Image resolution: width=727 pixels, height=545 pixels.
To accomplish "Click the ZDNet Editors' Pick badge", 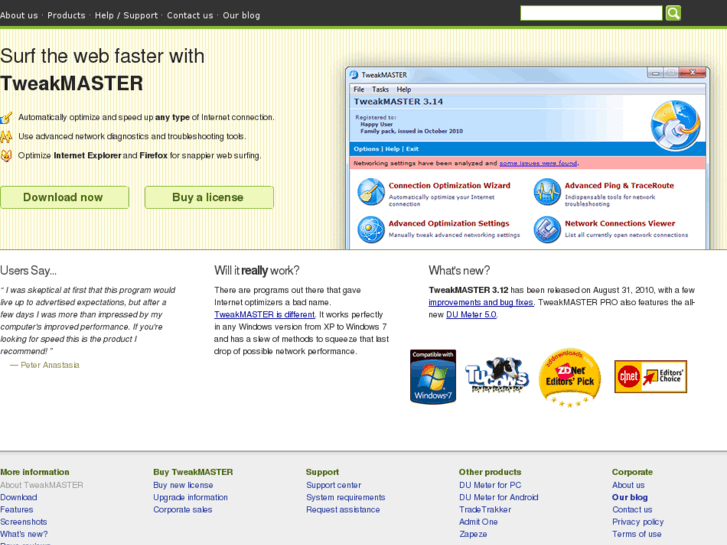I will 570,378.
